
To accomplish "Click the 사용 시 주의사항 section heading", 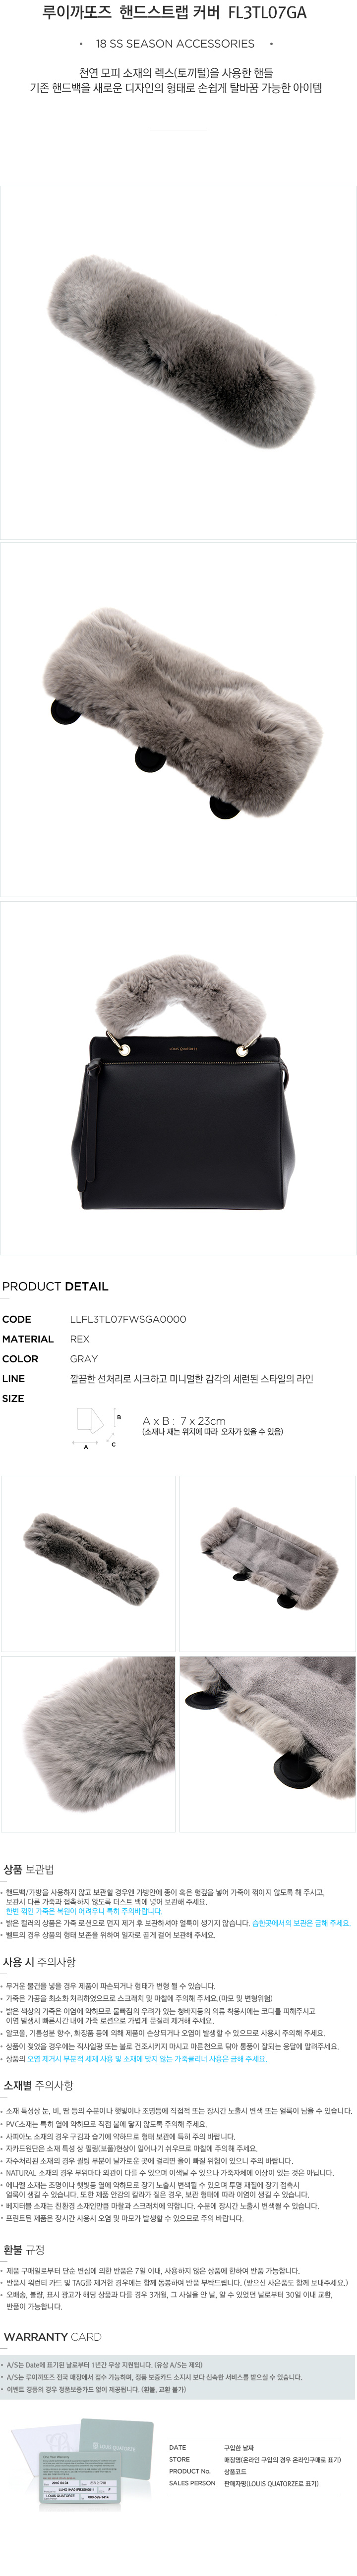I will coord(40,1962).
